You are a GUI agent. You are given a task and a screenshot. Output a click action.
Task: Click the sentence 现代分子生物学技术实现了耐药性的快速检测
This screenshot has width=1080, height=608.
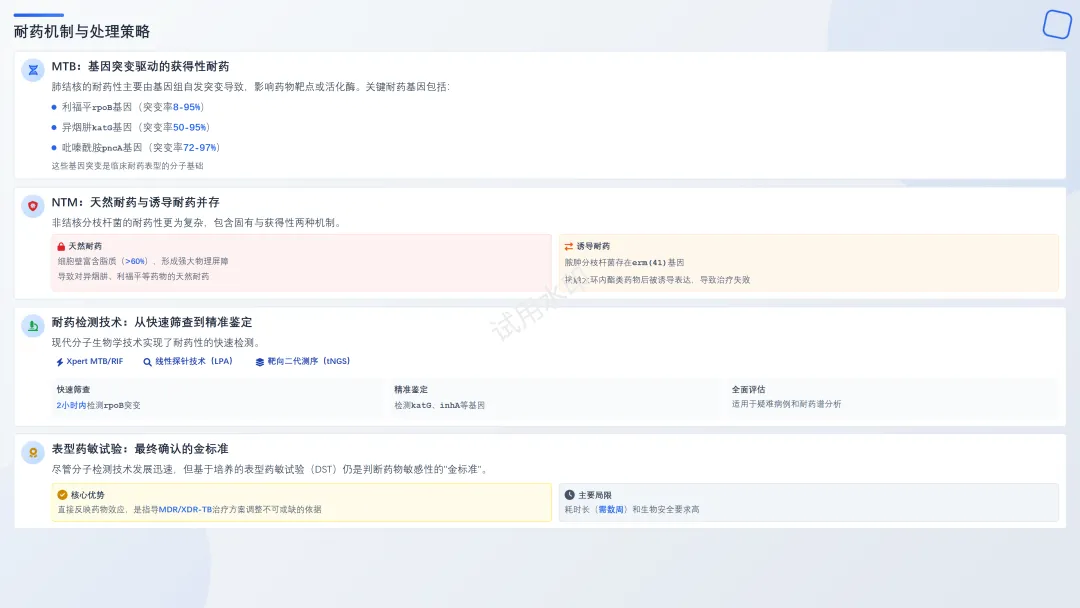click(x=156, y=343)
